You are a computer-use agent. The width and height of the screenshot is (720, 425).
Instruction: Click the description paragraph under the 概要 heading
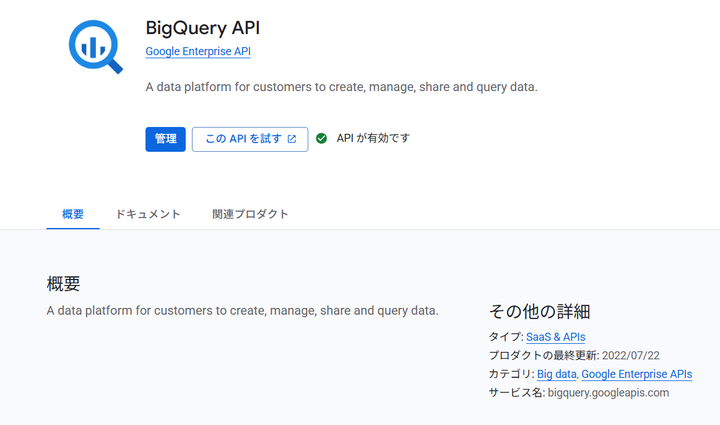242,311
